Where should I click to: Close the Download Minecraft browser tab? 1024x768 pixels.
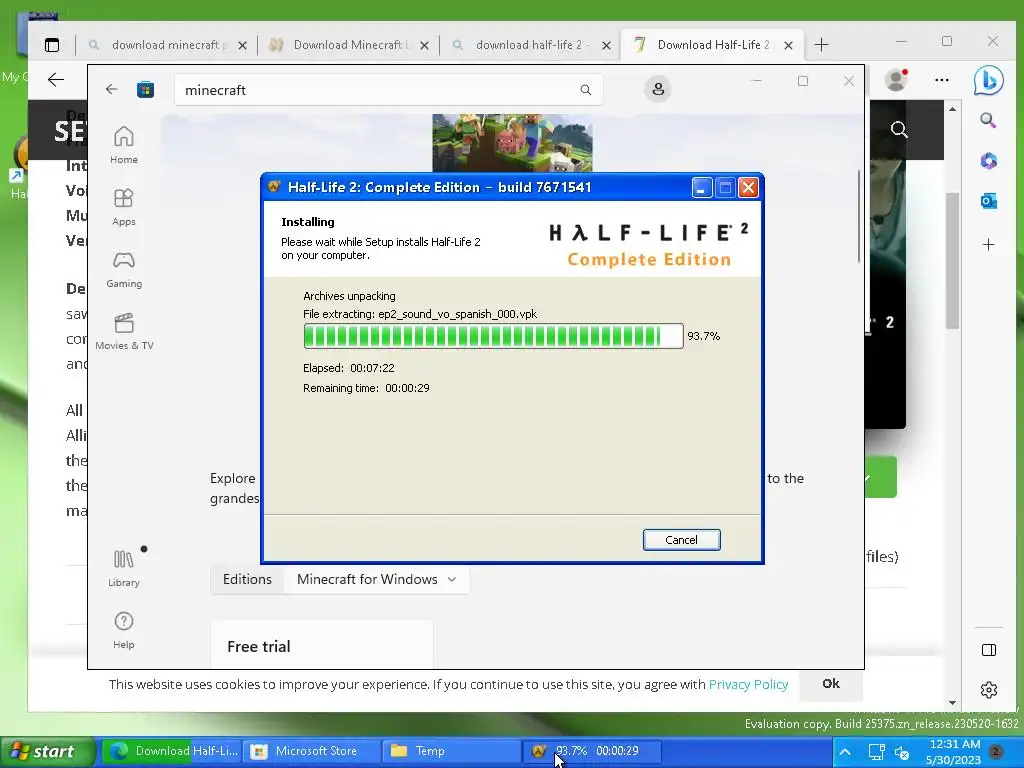coord(424,45)
